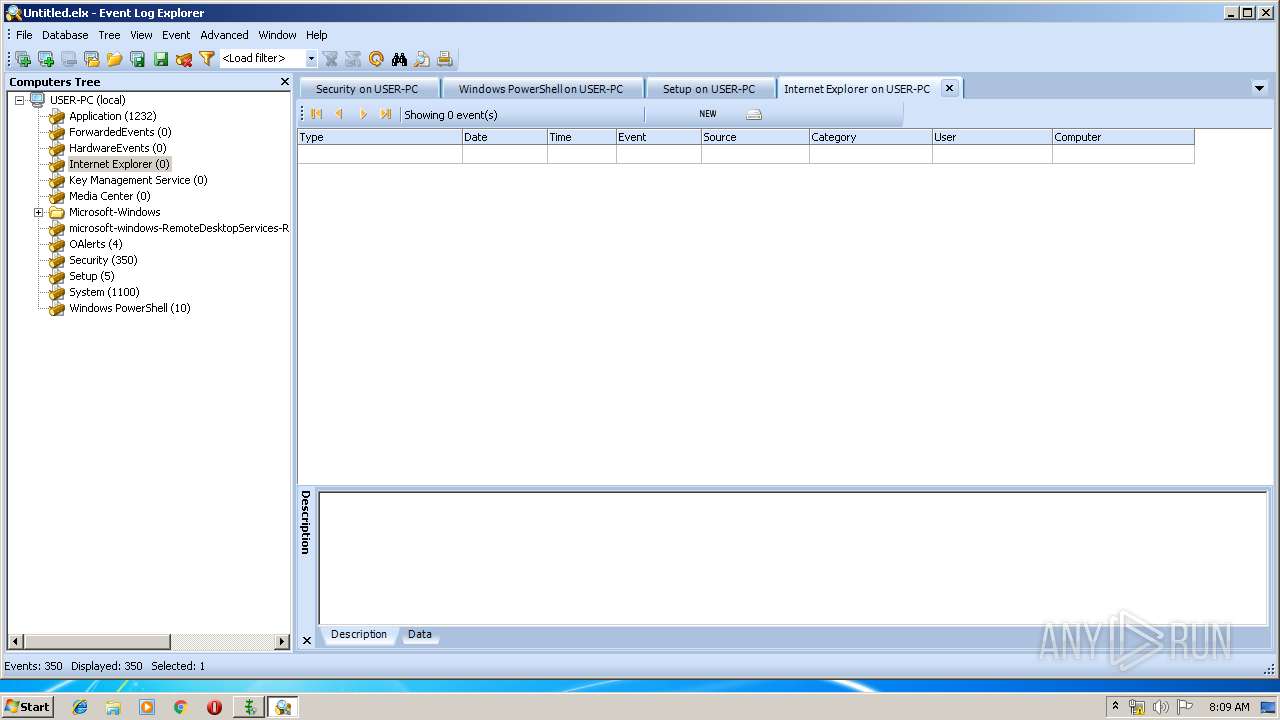1280x720 pixels.
Task: Open Chrome from the taskbar
Action: tap(180, 707)
